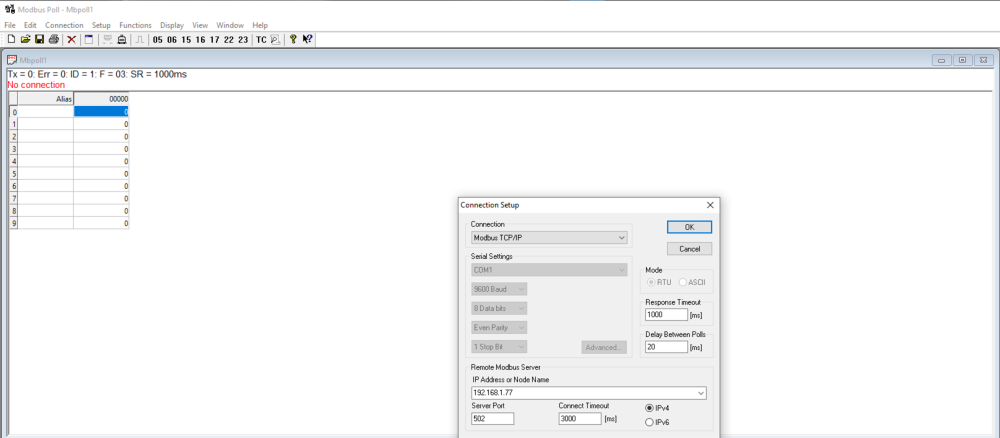Viewport: 1000px width, 438px height.
Task: Click the red No connection status text
Action: [x=36, y=85]
